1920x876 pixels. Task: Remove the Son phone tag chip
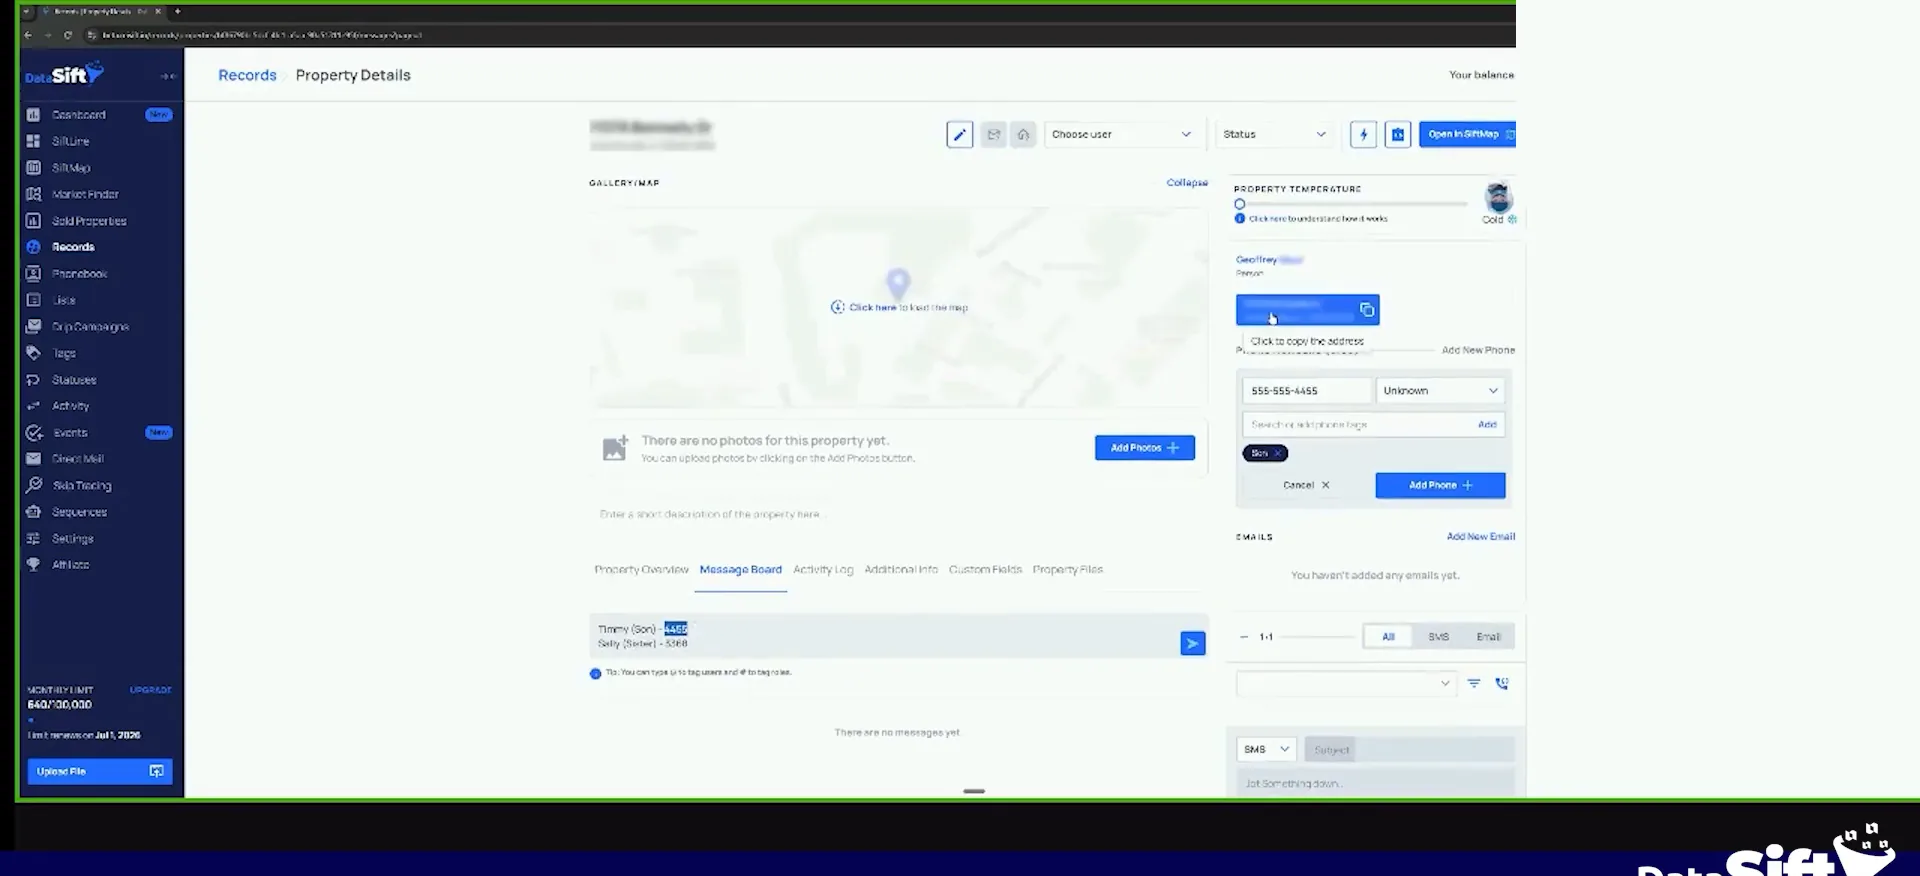click(x=1277, y=453)
